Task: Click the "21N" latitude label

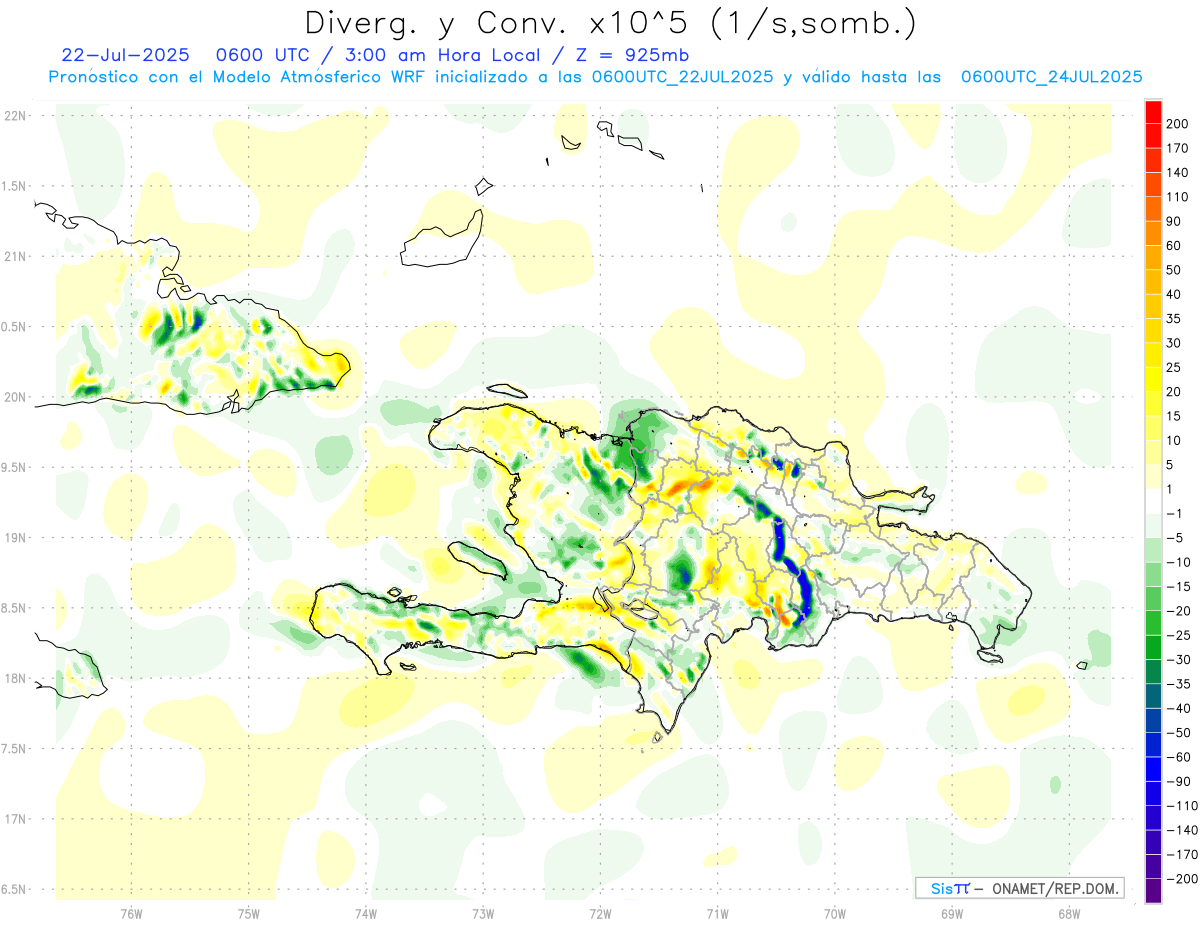Action: pyautogui.click(x=14, y=257)
